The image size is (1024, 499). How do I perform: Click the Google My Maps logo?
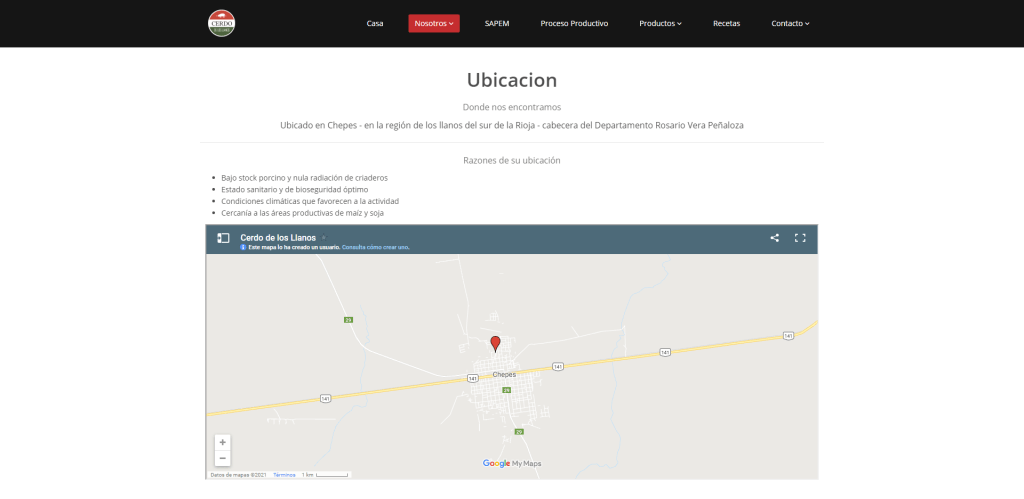(512, 463)
